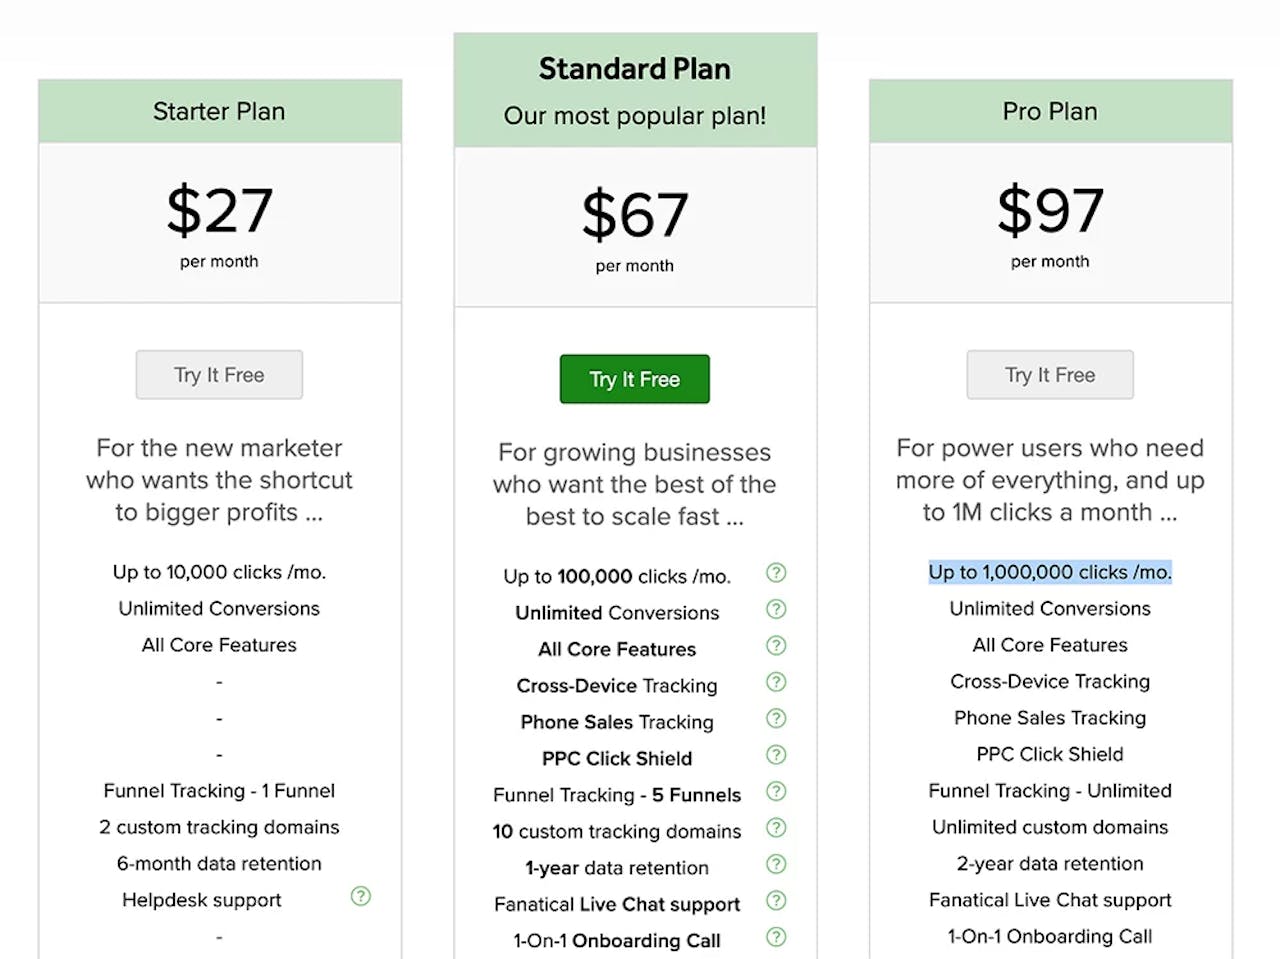Click help icon beside 10 custom tracking domains
The height and width of the screenshot is (959, 1280).
point(776,828)
